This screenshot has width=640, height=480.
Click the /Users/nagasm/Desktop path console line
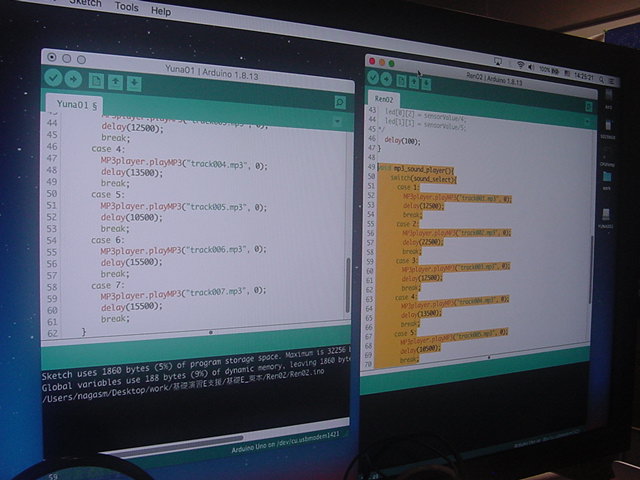[x=183, y=385]
